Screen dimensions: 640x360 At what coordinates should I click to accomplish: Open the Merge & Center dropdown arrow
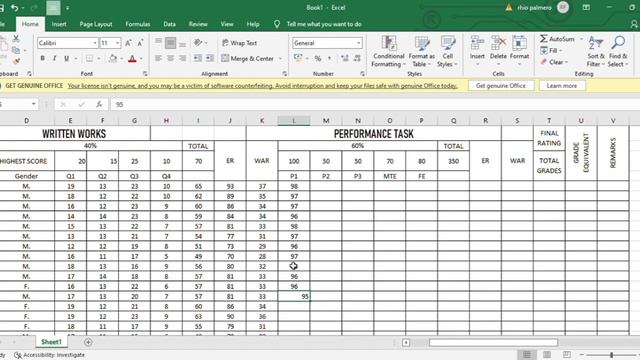click(280, 58)
